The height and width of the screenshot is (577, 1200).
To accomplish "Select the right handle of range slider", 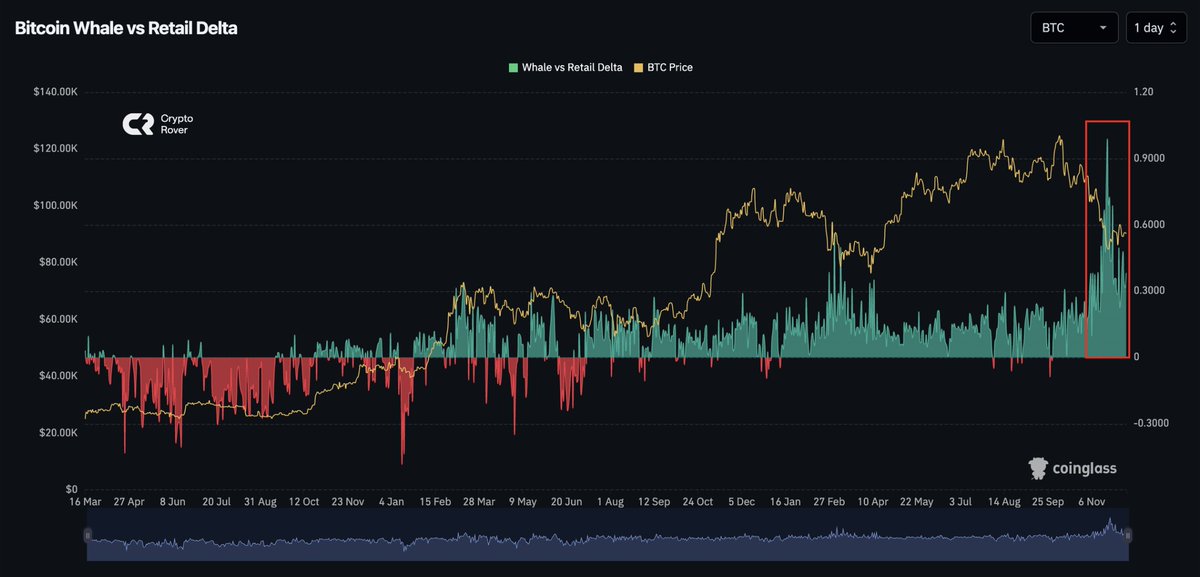I will [1127, 536].
